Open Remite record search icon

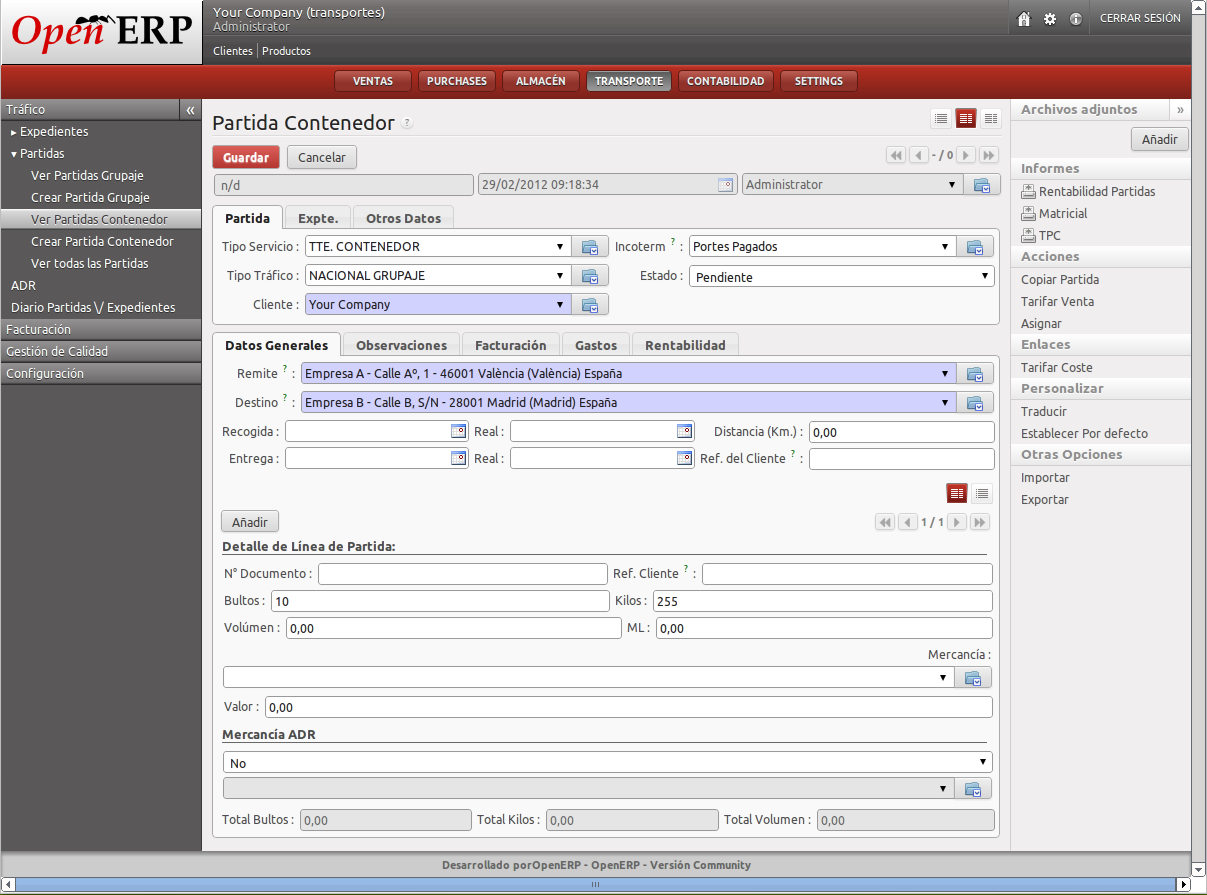pos(974,374)
